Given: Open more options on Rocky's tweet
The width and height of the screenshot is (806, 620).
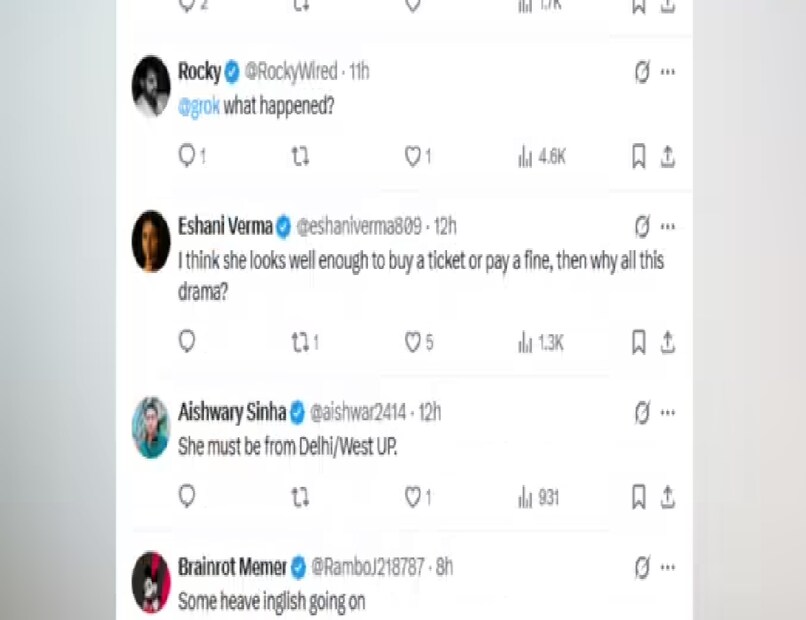Looking at the screenshot, I should (668, 72).
